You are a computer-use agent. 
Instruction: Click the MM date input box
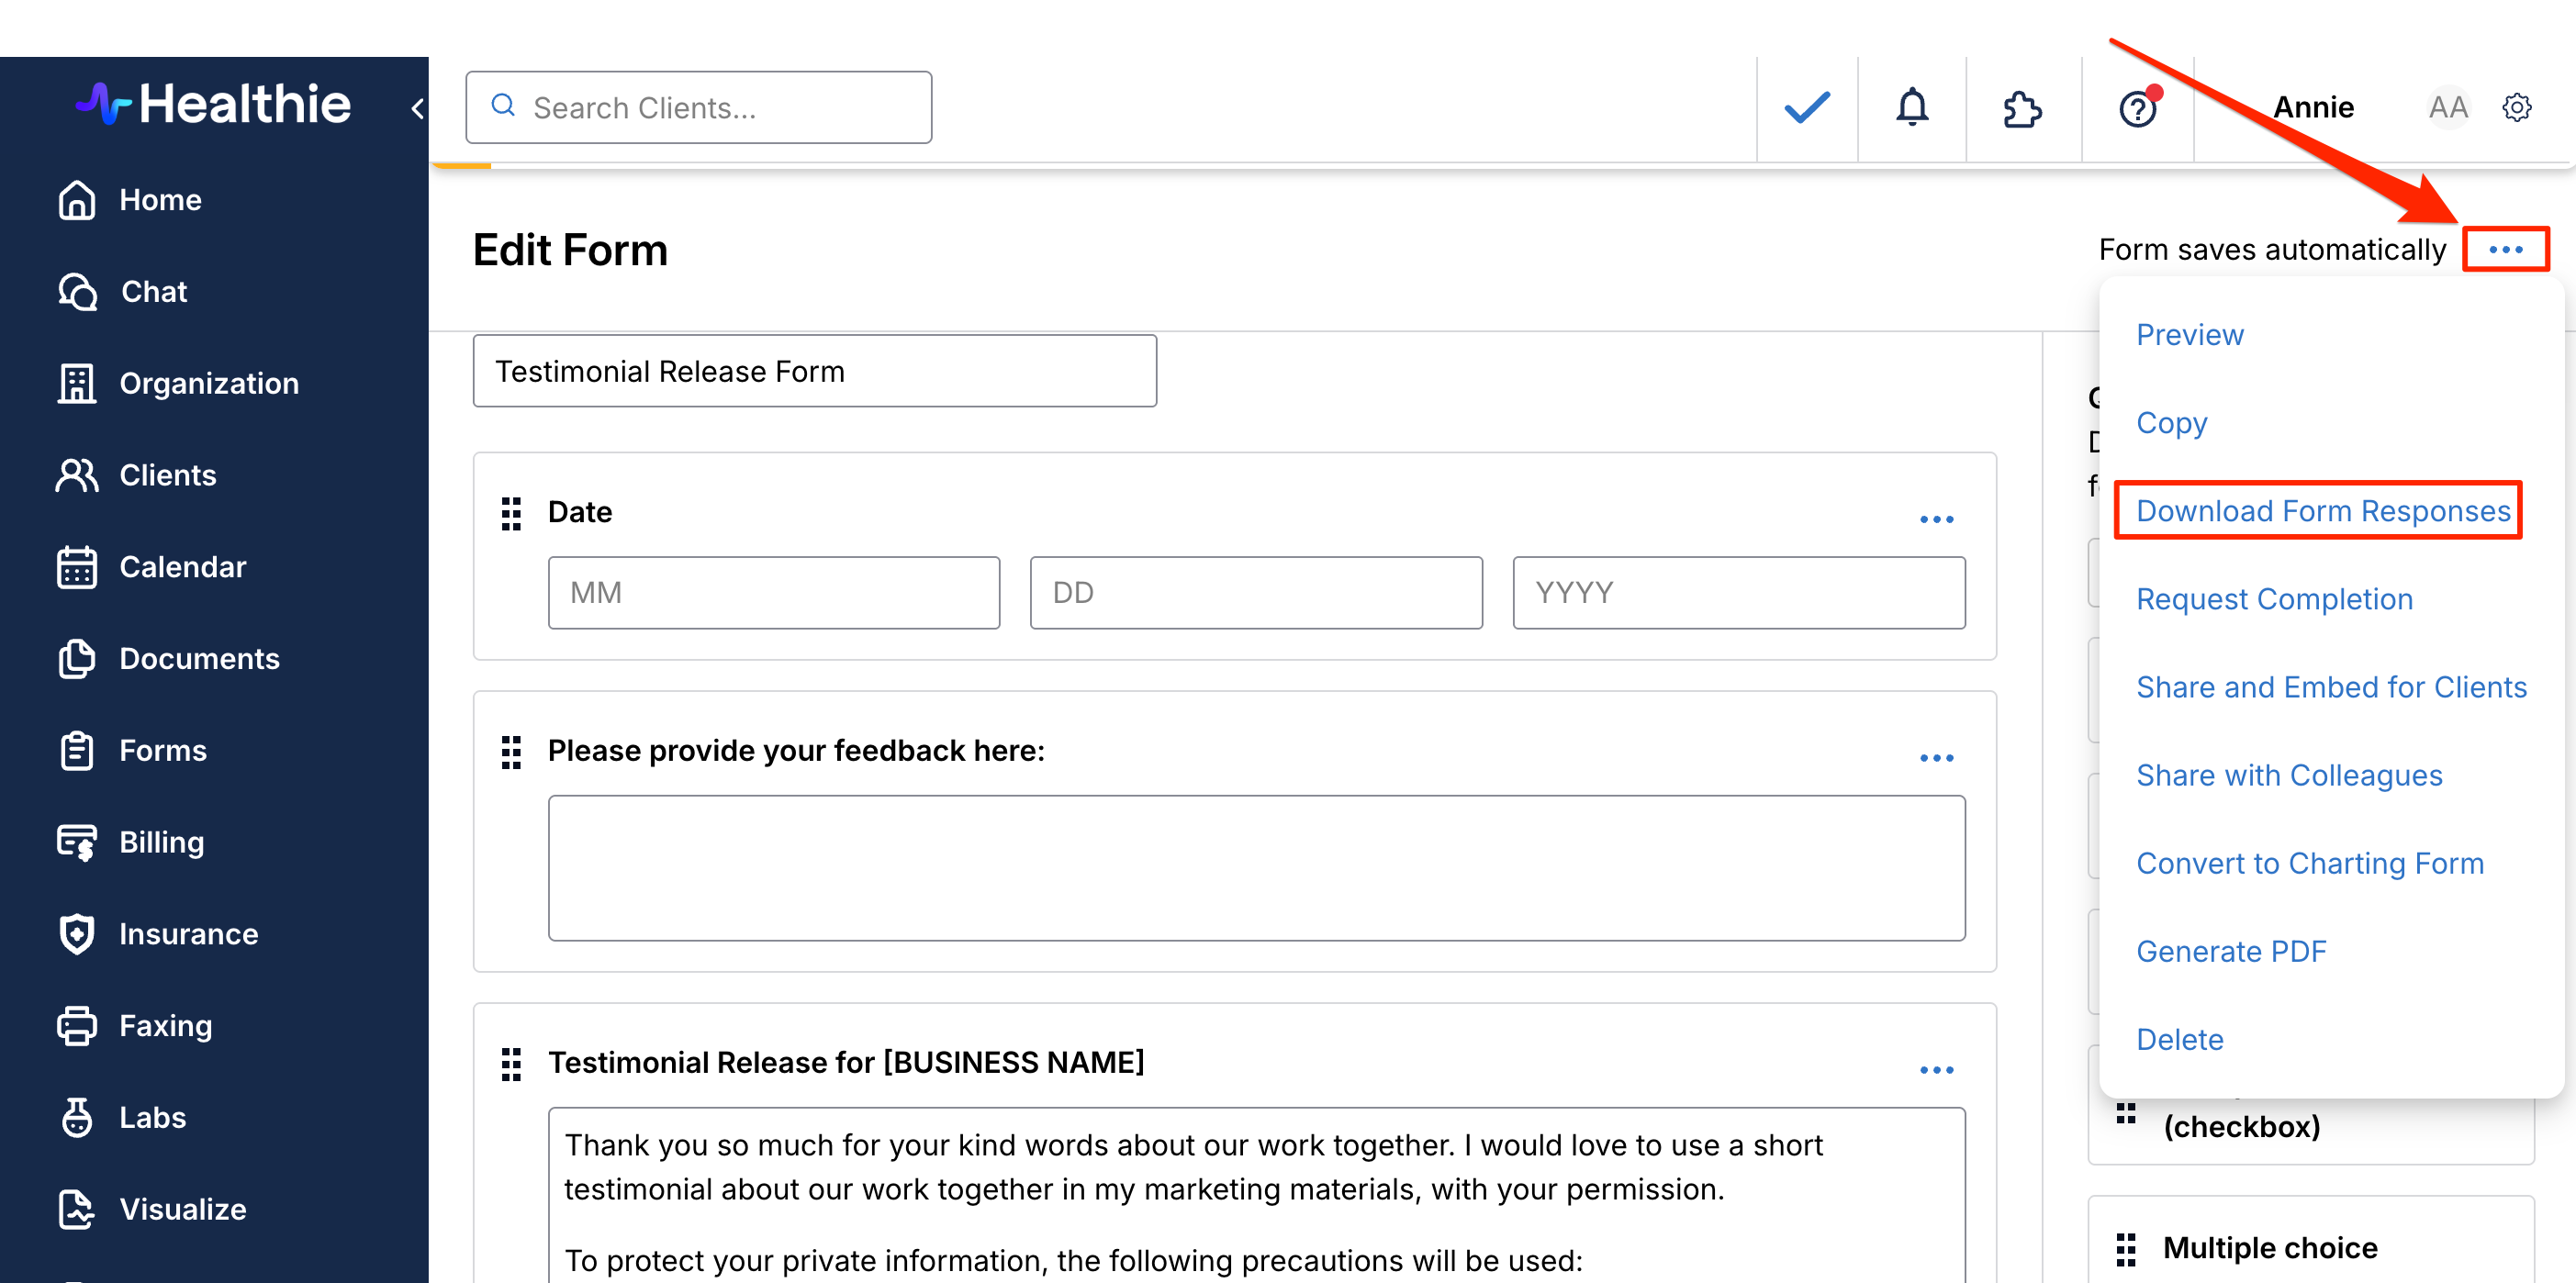click(773, 593)
